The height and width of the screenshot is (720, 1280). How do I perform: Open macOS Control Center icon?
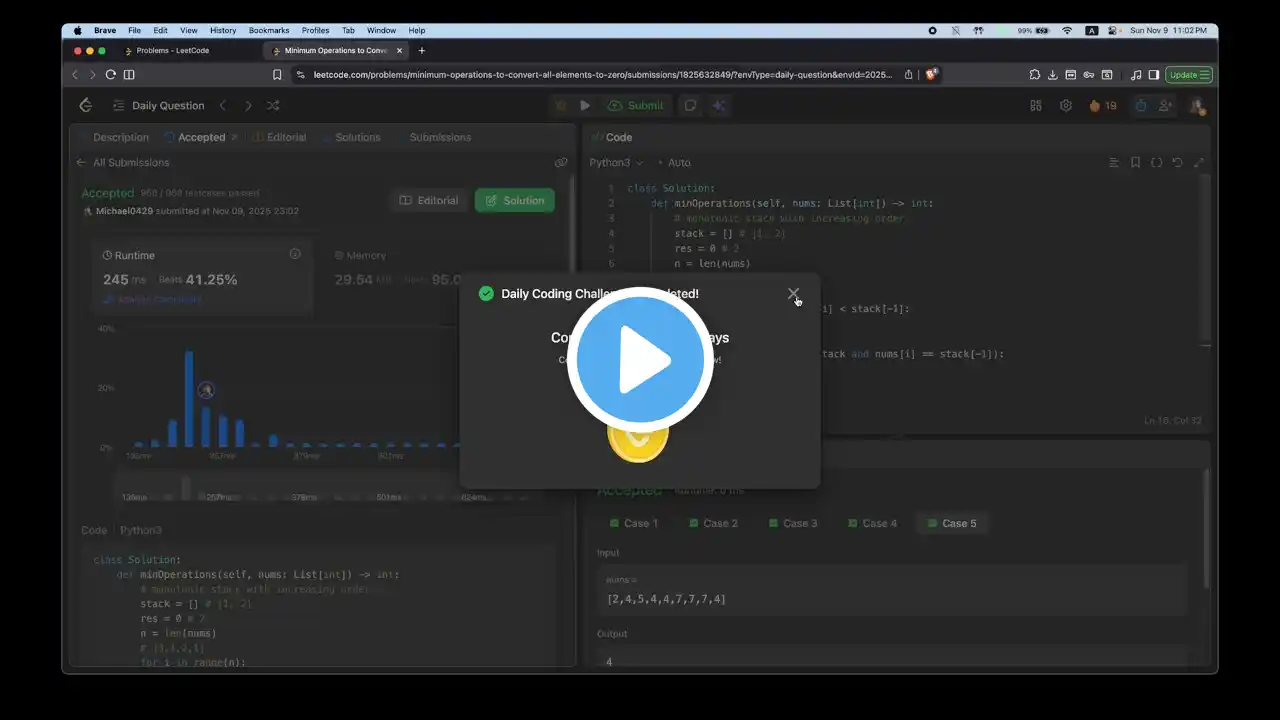coord(1111,30)
